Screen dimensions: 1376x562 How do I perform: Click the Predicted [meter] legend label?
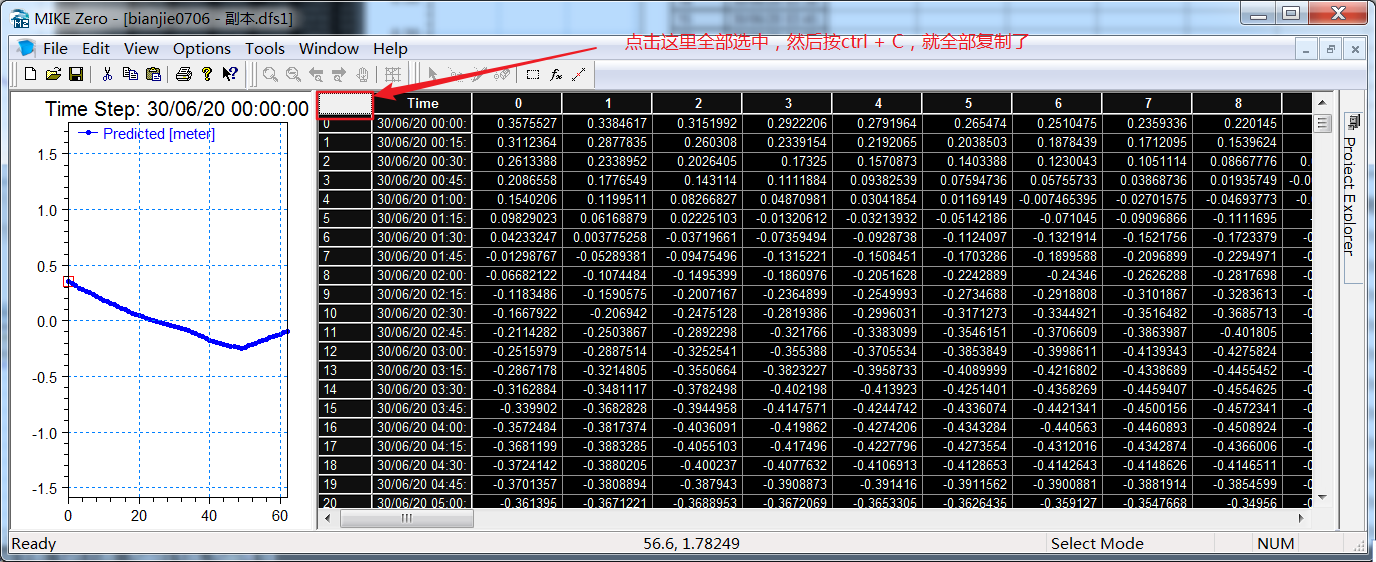[159, 133]
